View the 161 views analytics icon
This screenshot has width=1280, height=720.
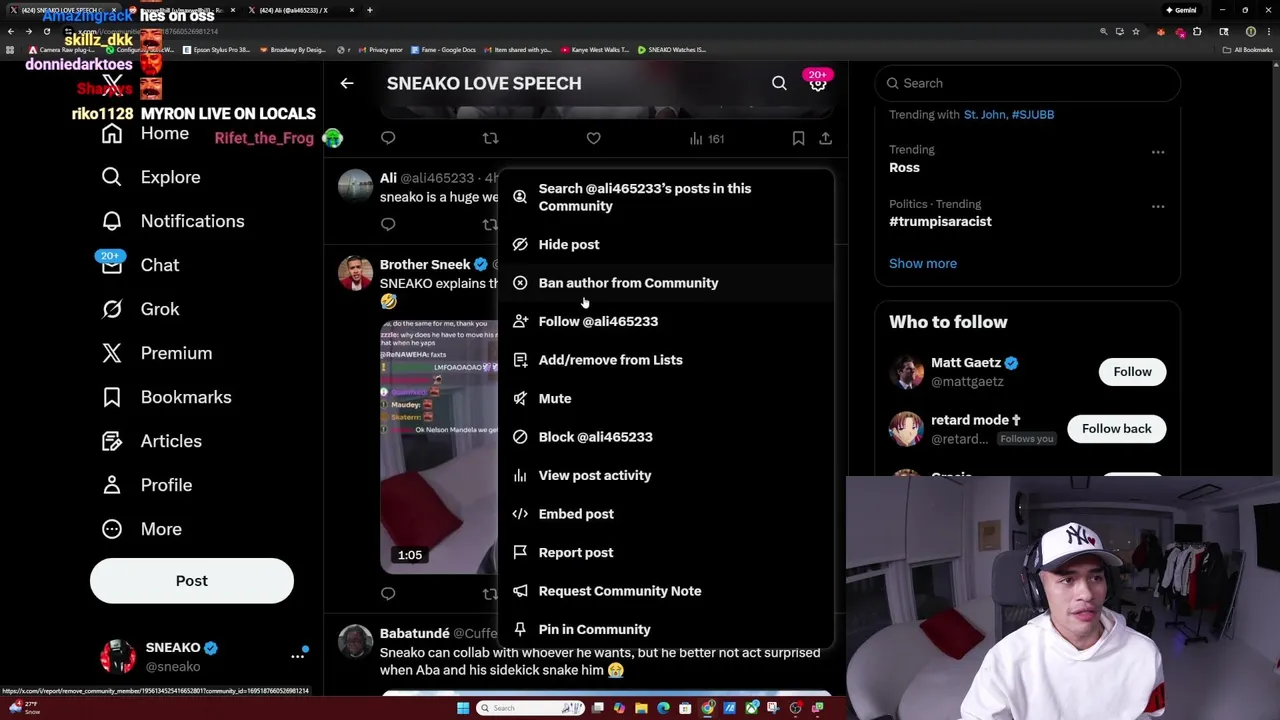click(x=706, y=139)
